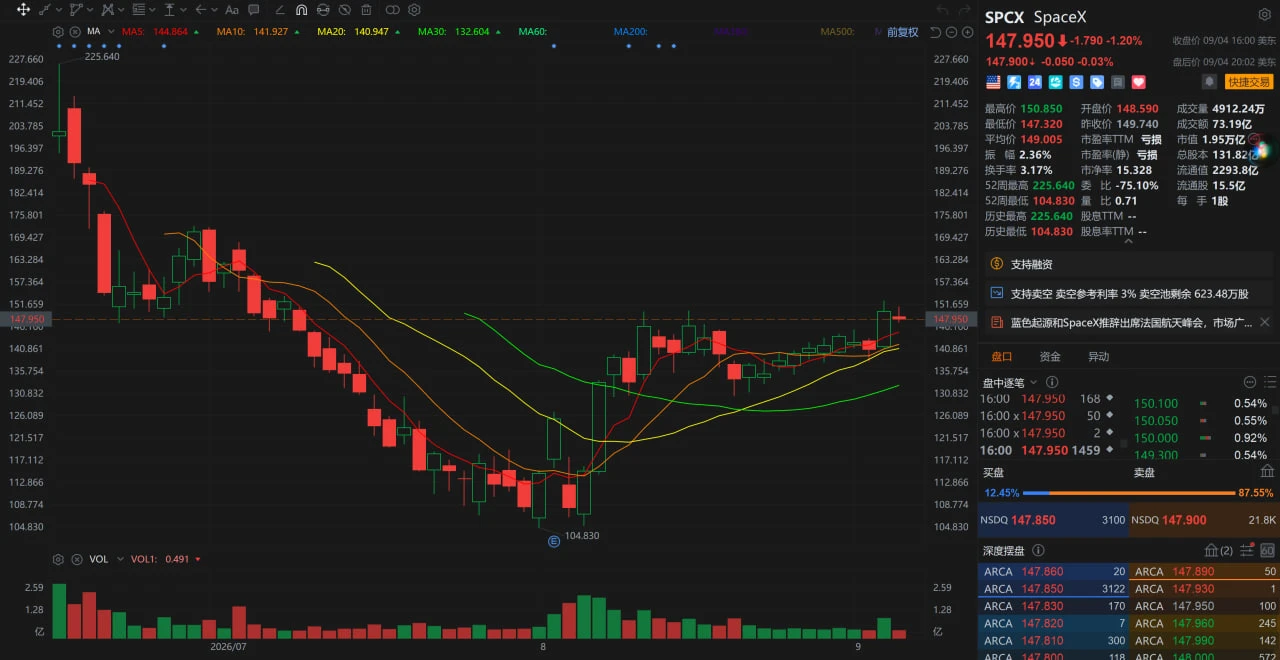Toggle the lock drawings icon

point(323,10)
